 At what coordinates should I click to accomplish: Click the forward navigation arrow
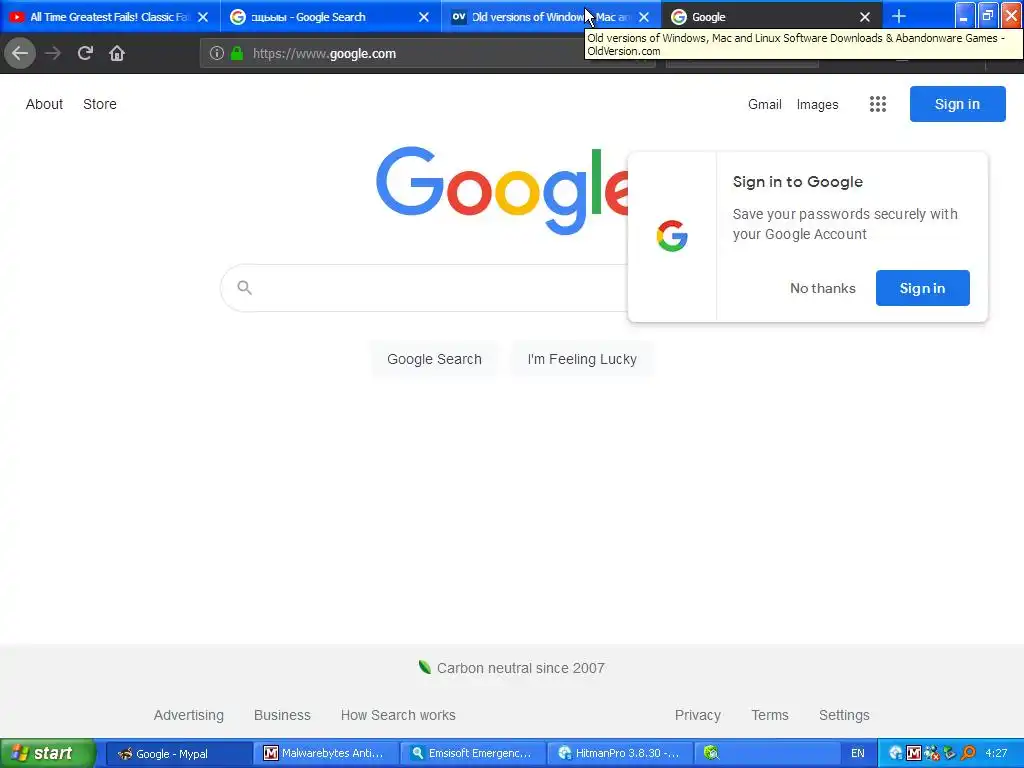(53, 53)
